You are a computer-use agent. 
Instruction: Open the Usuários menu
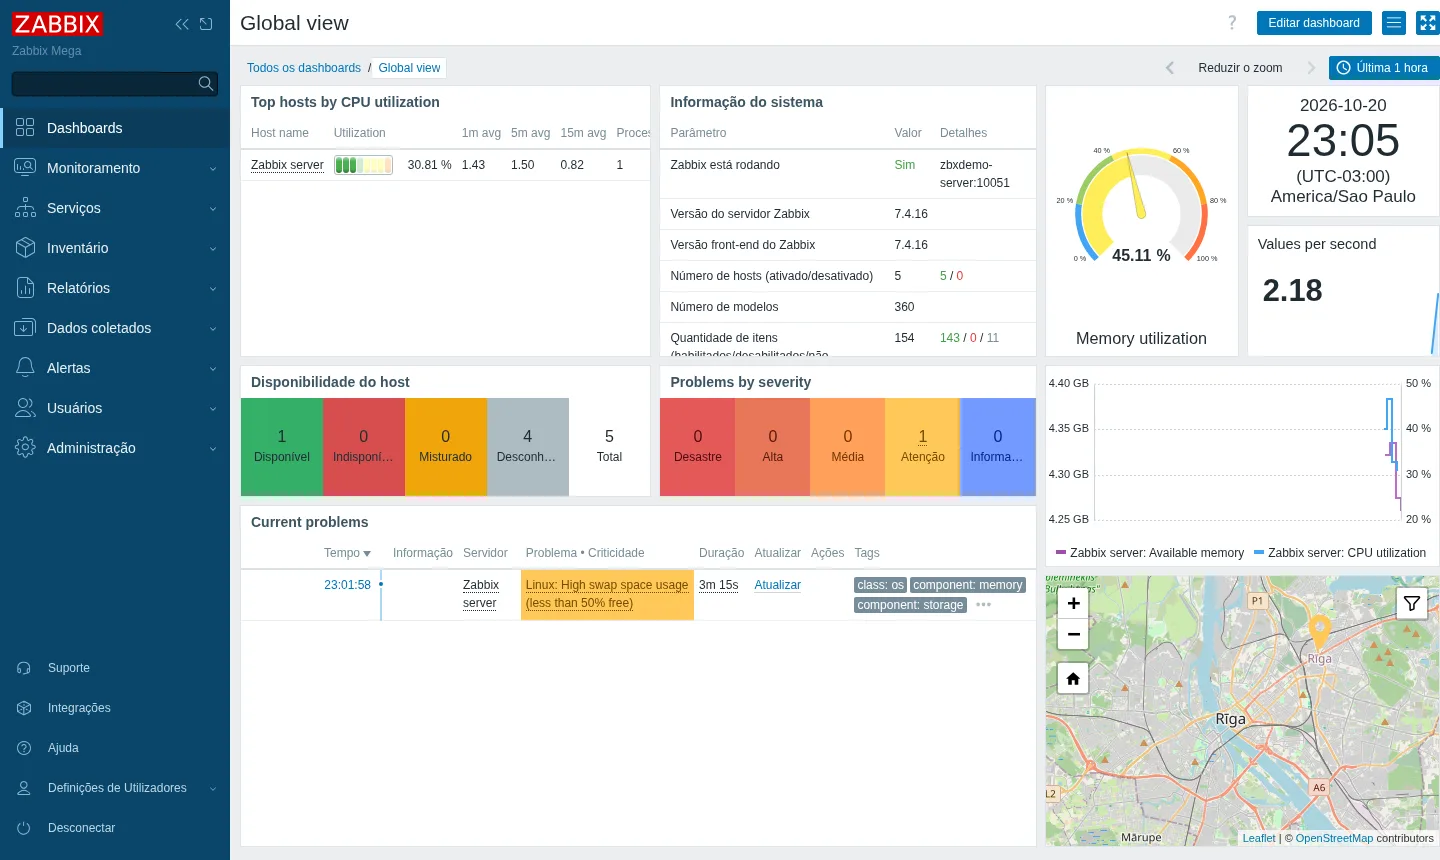pos(115,408)
